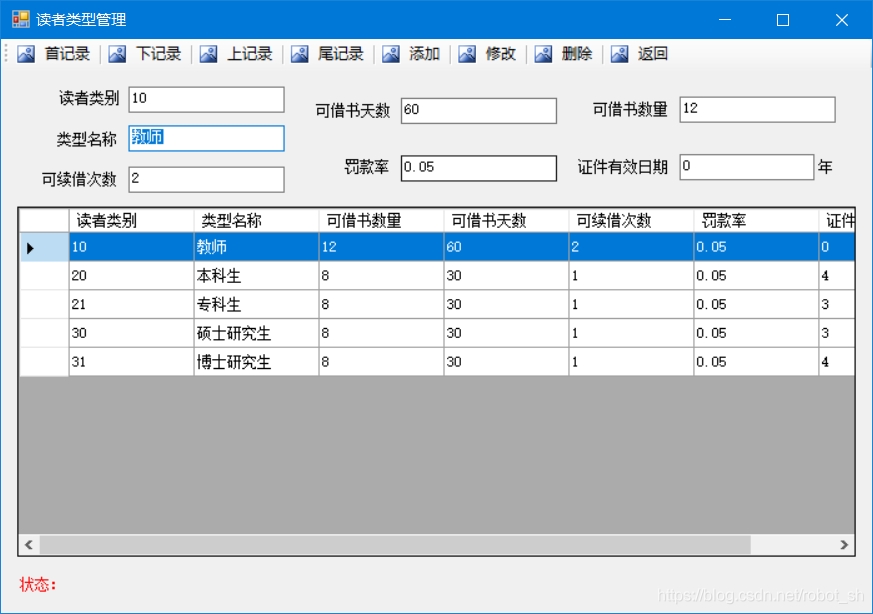This screenshot has height=614, width=873.
Task: Click the 可续借次数 cell in the 博士研究生 row
Action: (x=631, y=362)
